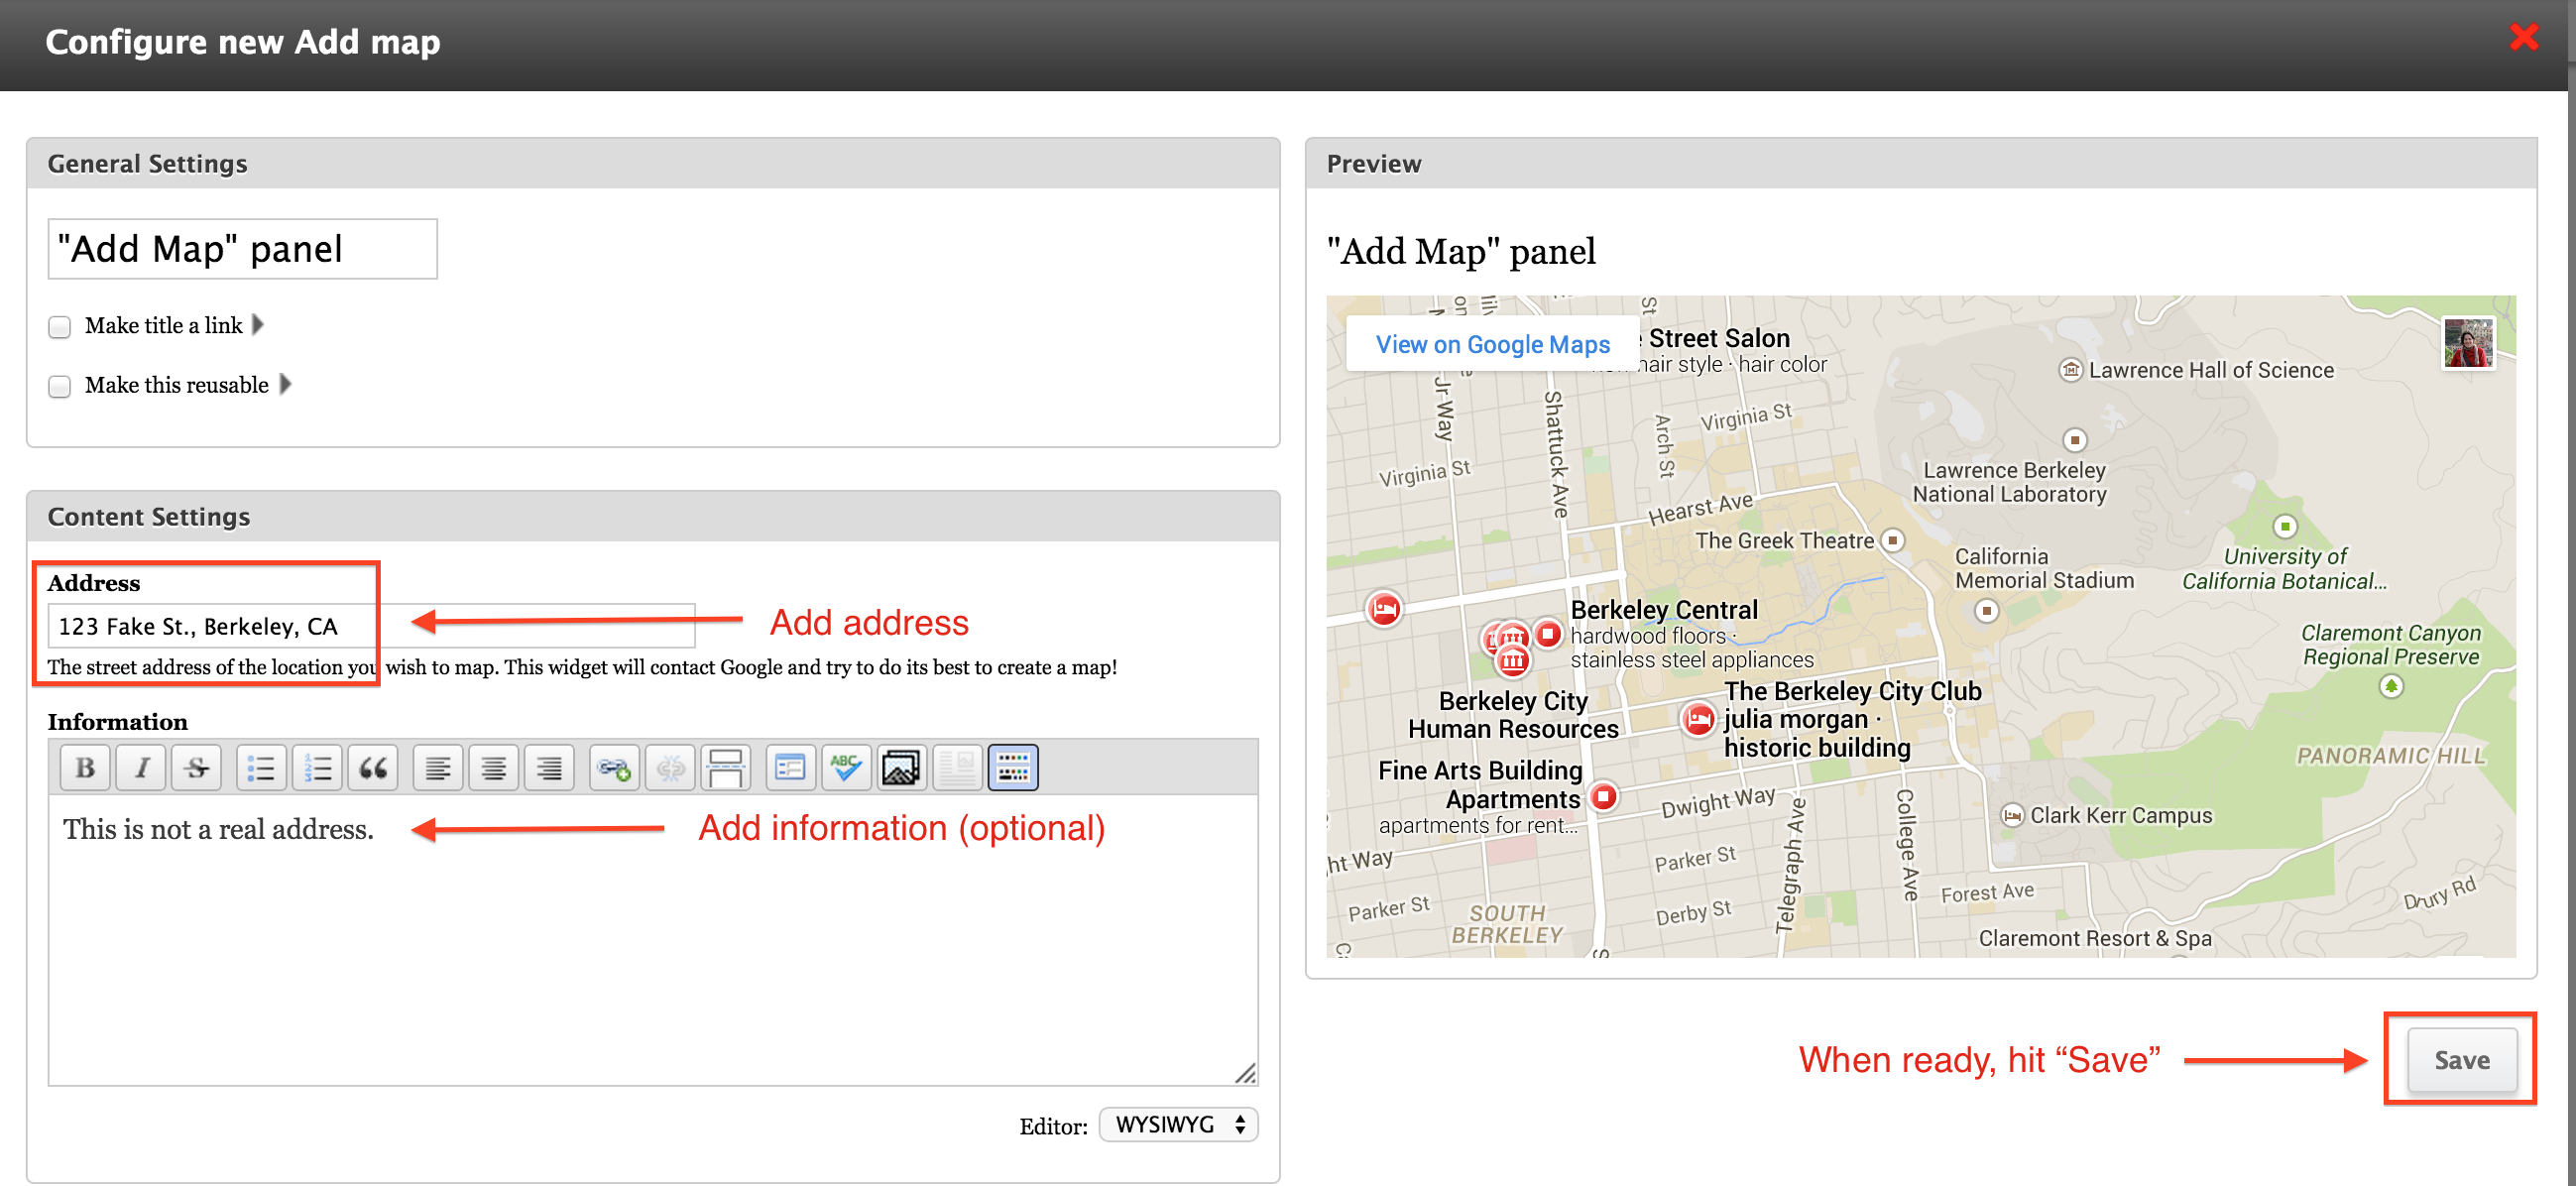Open View on Google Maps link
Screen dimensions: 2576x1186
1492,344
